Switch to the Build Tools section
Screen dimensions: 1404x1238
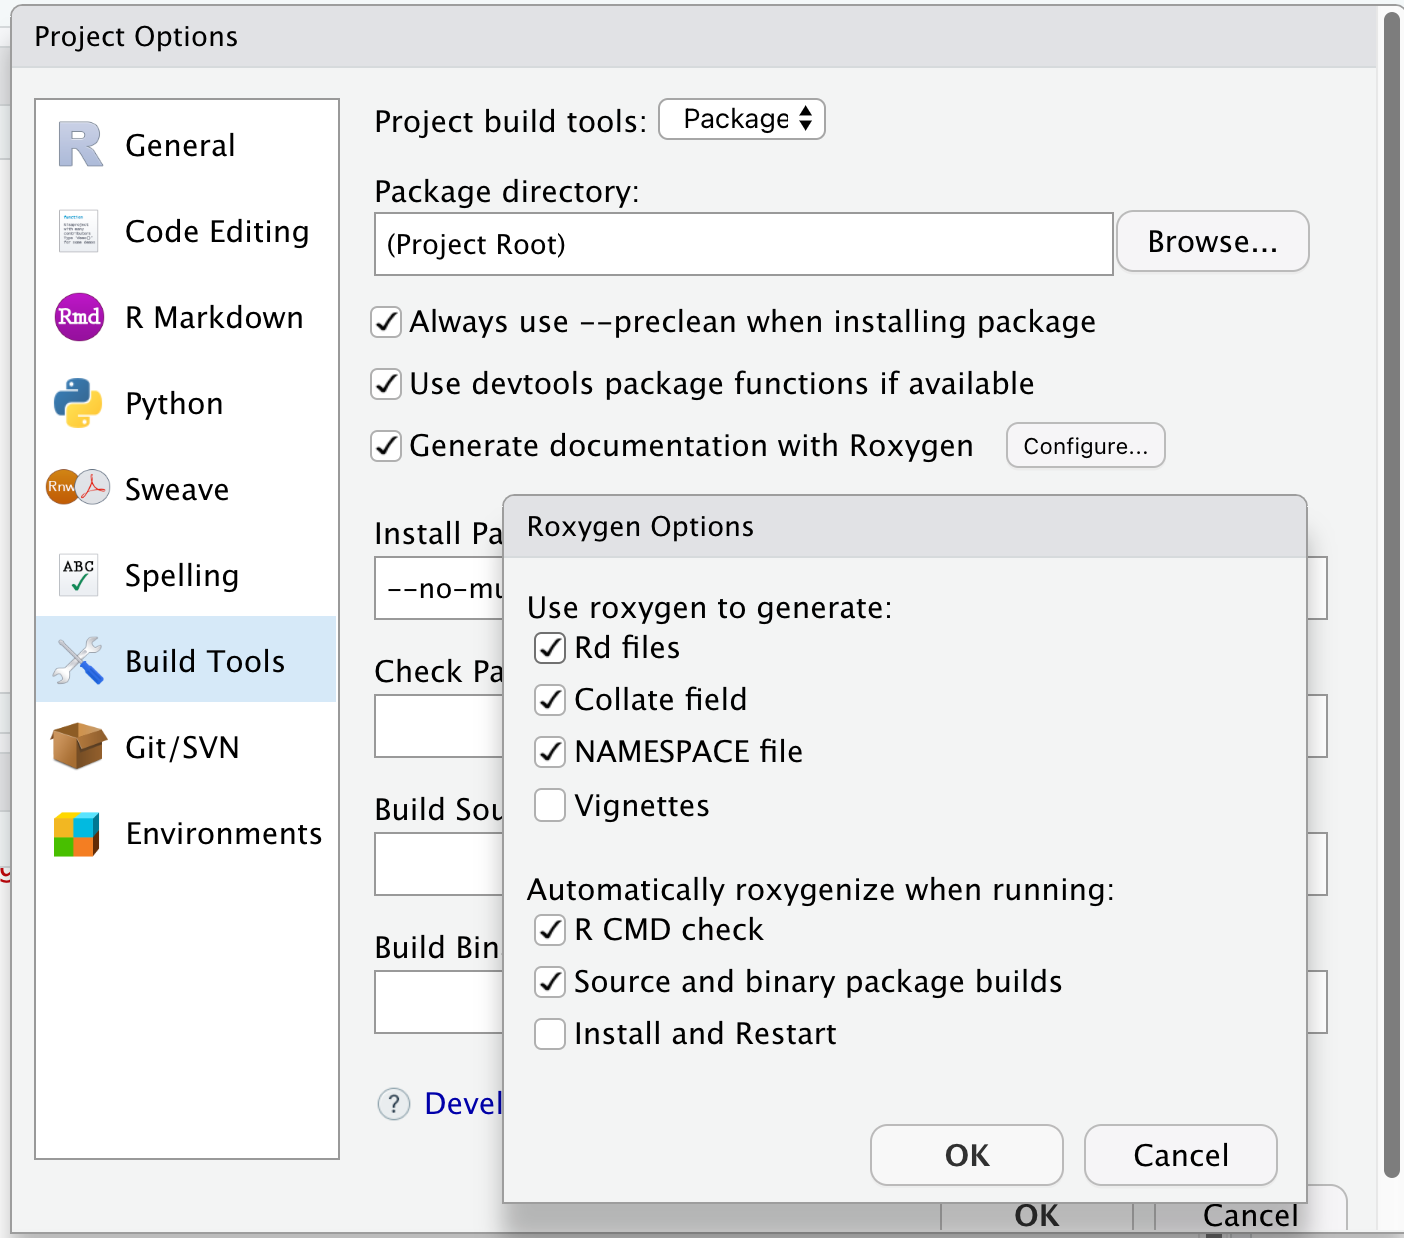tap(204, 661)
